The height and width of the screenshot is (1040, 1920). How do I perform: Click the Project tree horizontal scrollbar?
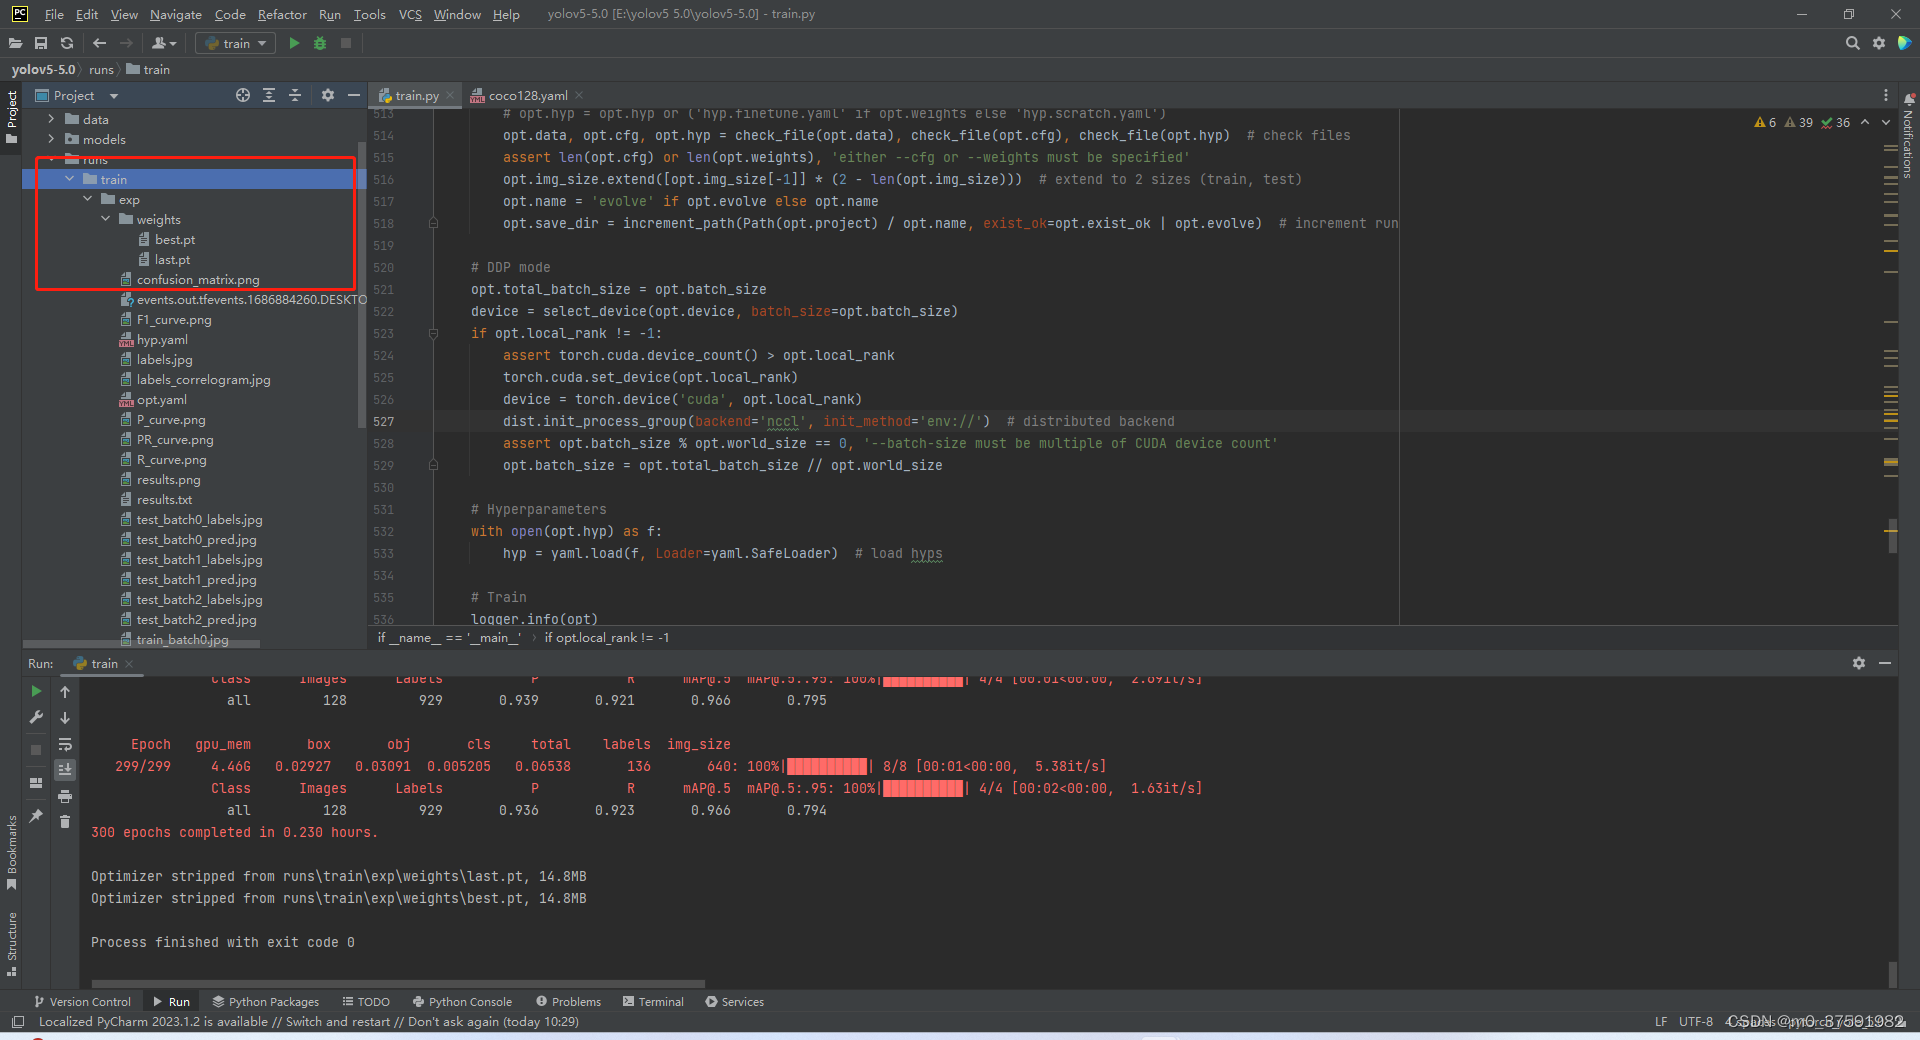140,644
